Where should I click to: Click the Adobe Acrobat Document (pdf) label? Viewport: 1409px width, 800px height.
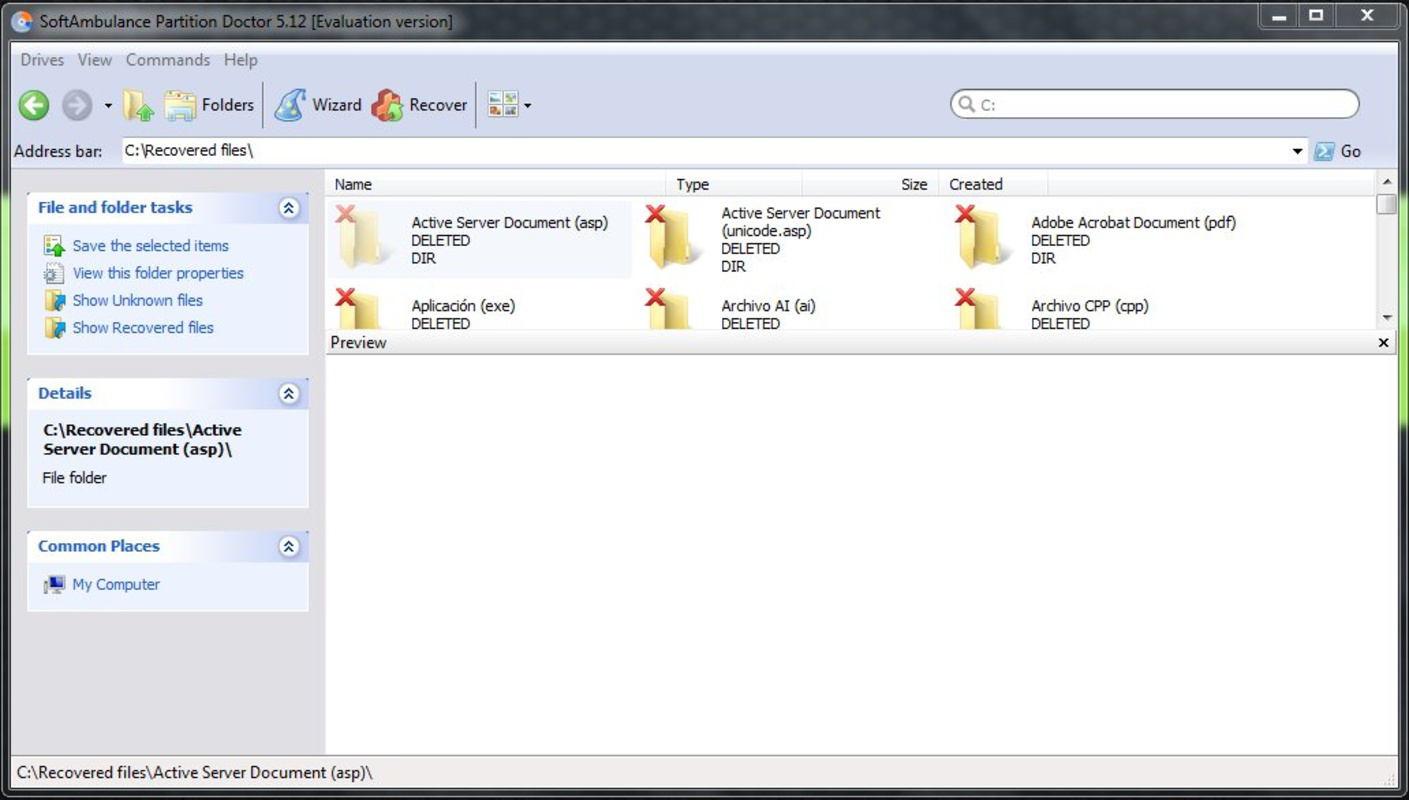point(1133,223)
